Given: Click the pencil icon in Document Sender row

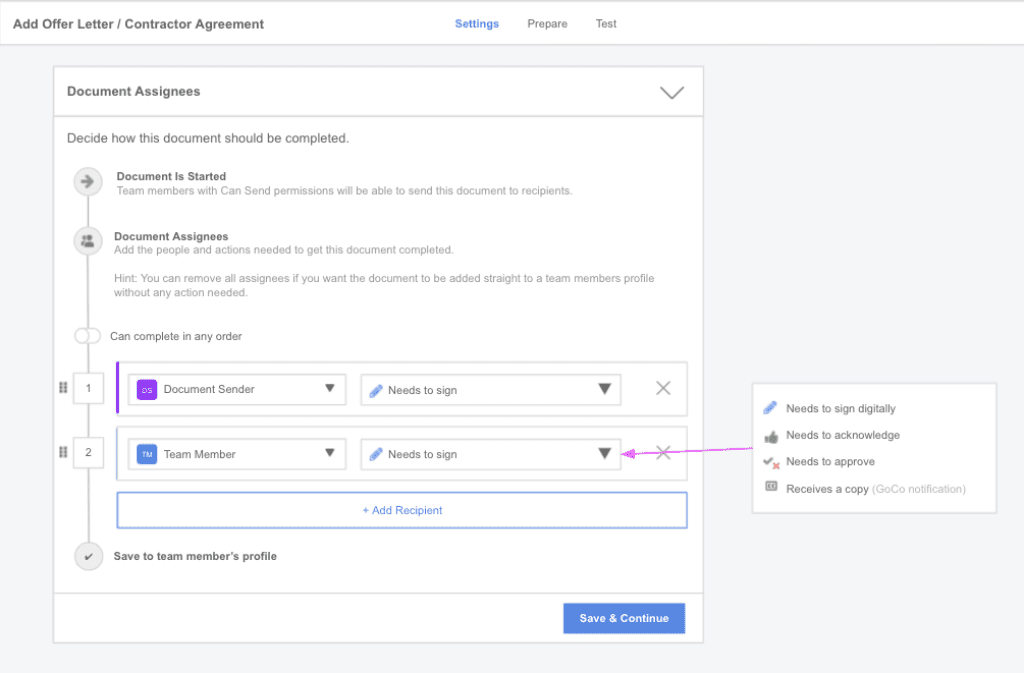Looking at the screenshot, I should coord(376,390).
